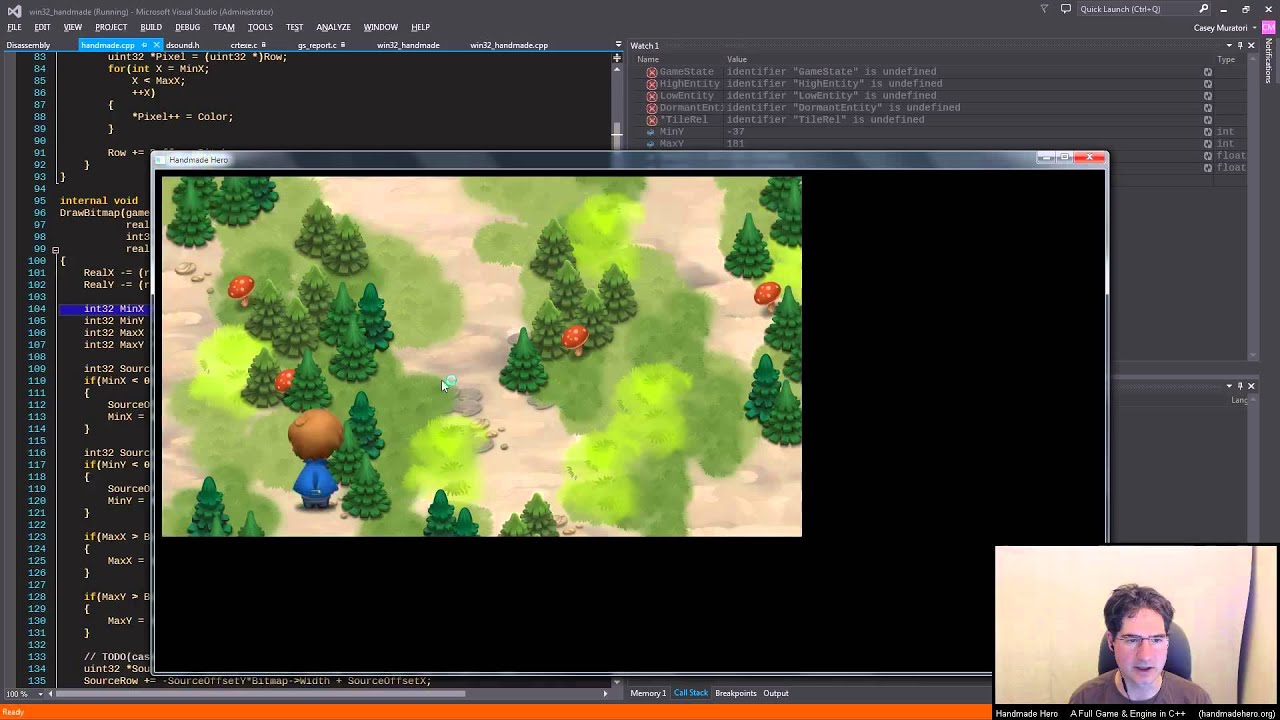This screenshot has height=720, width=1280.
Task: Close the handmade.cpp tab
Action: 157,45
